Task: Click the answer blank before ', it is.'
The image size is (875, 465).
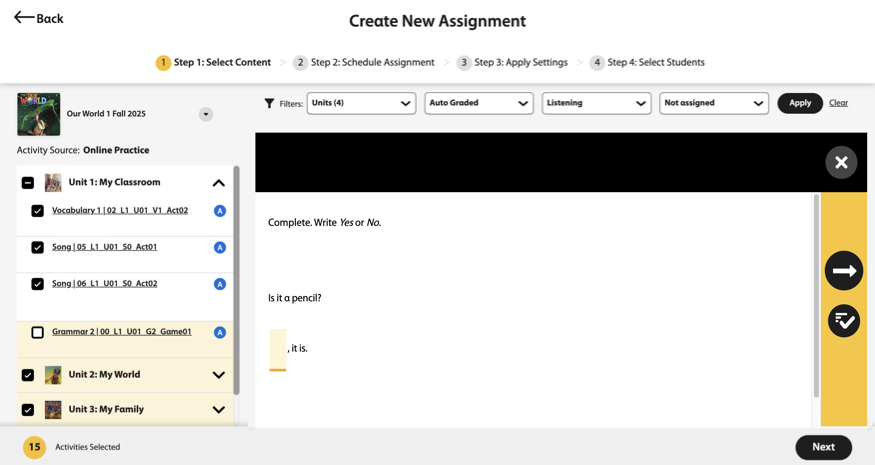Action: [x=277, y=350]
